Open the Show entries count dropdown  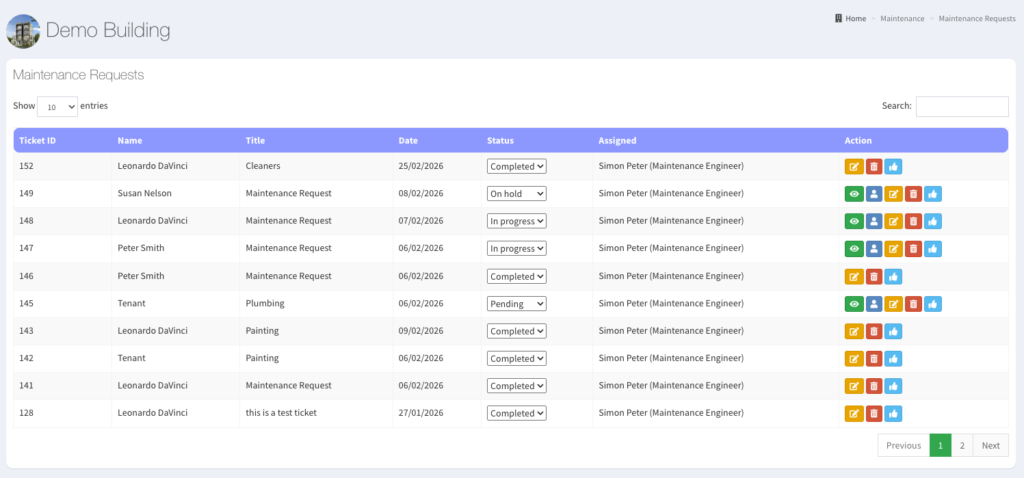[x=57, y=106]
